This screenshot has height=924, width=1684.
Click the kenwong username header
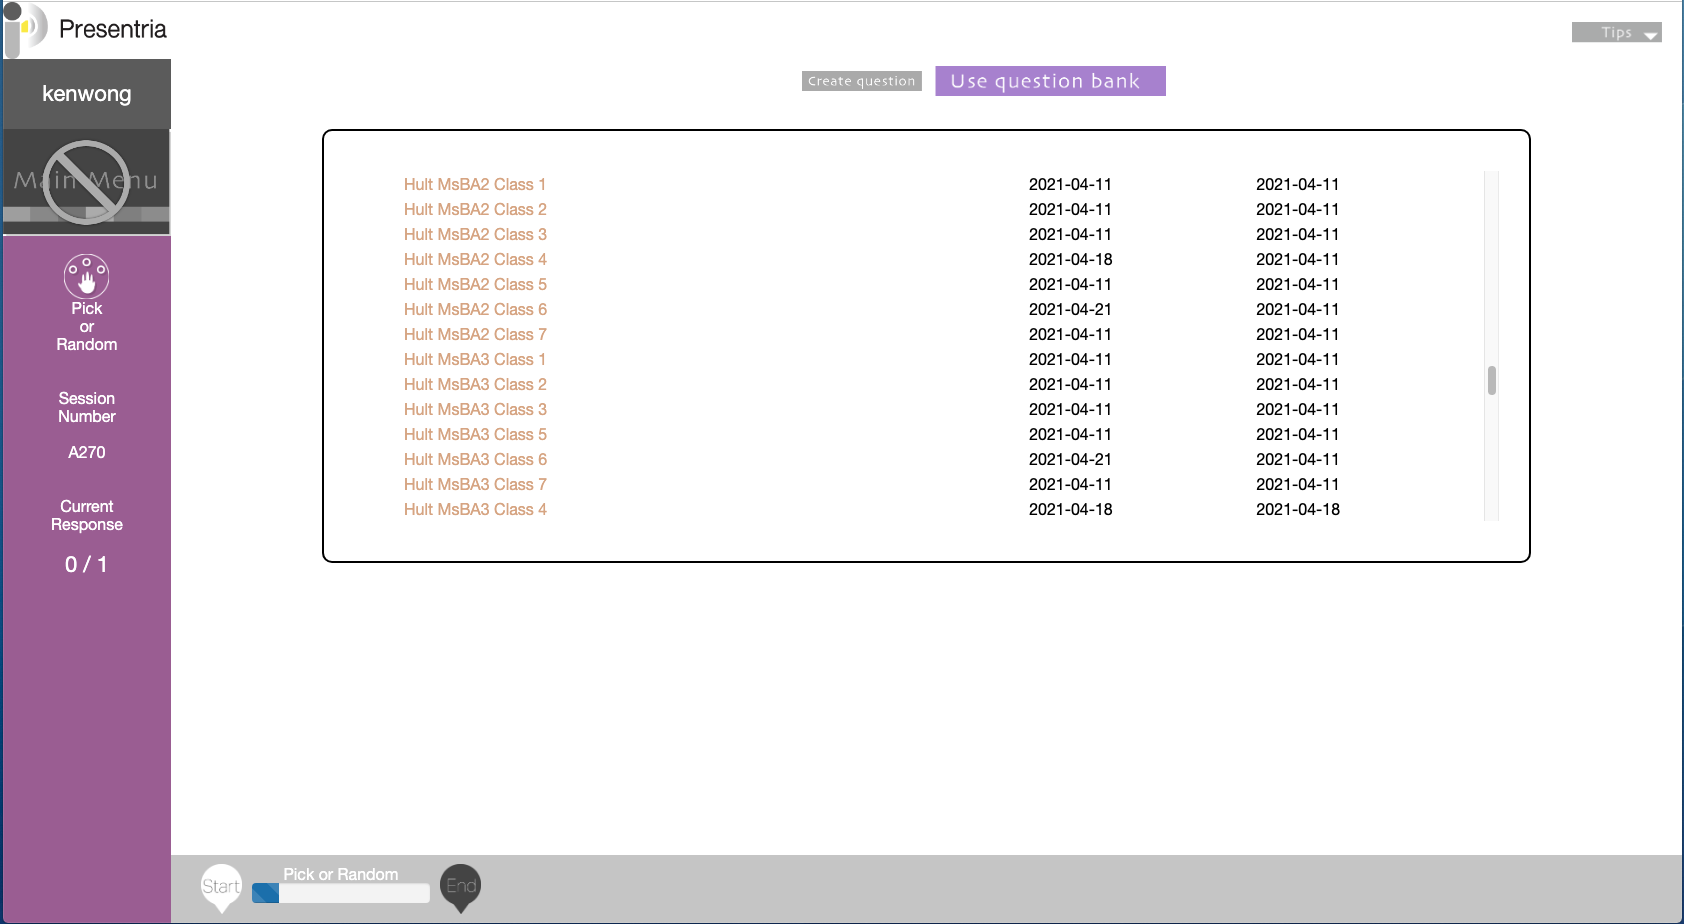pyautogui.click(x=87, y=94)
